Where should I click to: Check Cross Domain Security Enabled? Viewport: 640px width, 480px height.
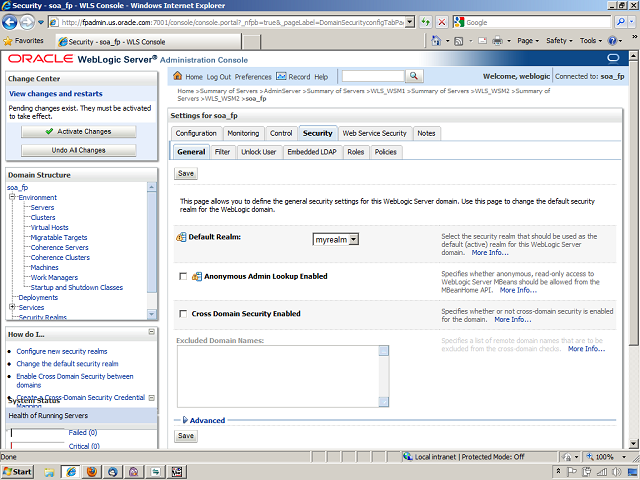pyautogui.click(x=182, y=314)
